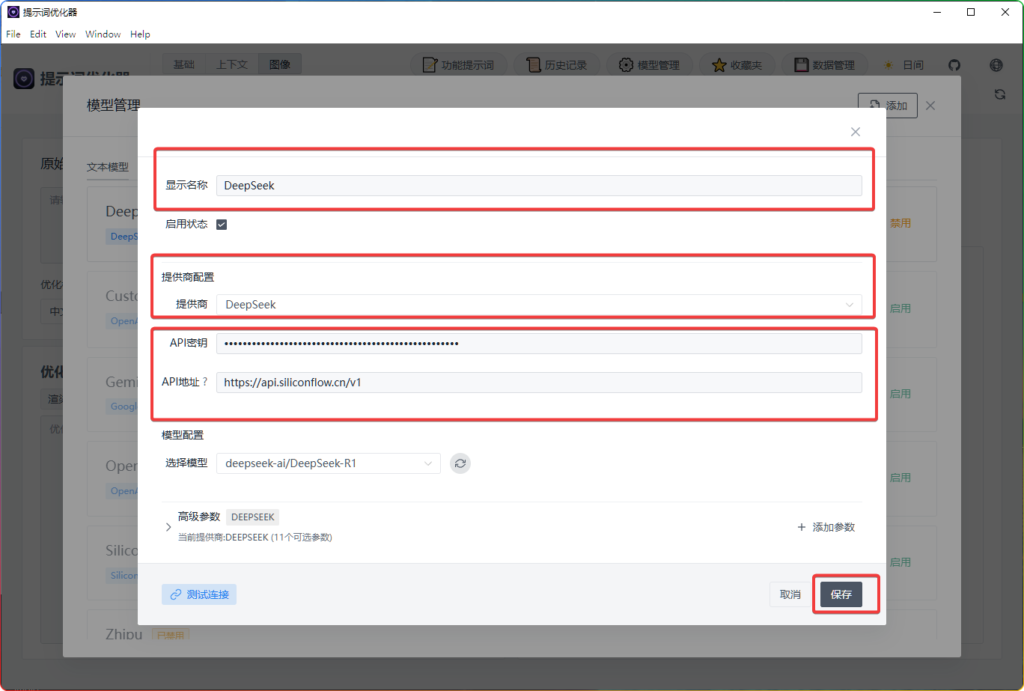Image resolution: width=1024 pixels, height=691 pixels.
Task: Uncheck the enabled status checkbox
Action: pyautogui.click(x=222, y=224)
